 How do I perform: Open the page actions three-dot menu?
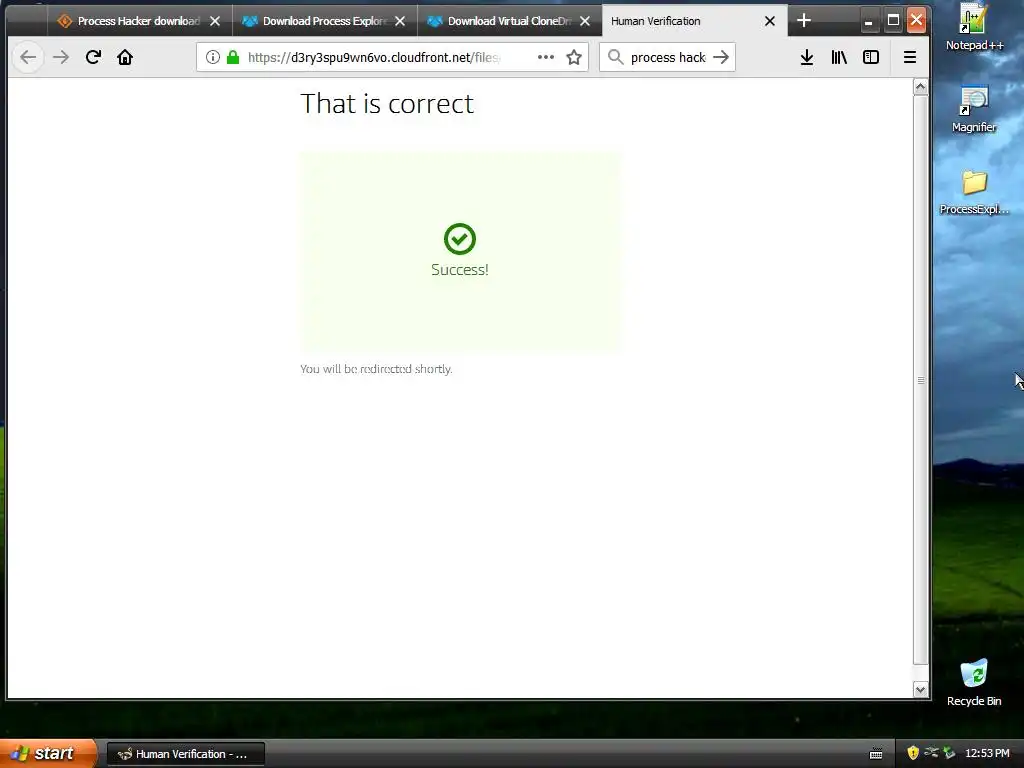(x=546, y=57)
